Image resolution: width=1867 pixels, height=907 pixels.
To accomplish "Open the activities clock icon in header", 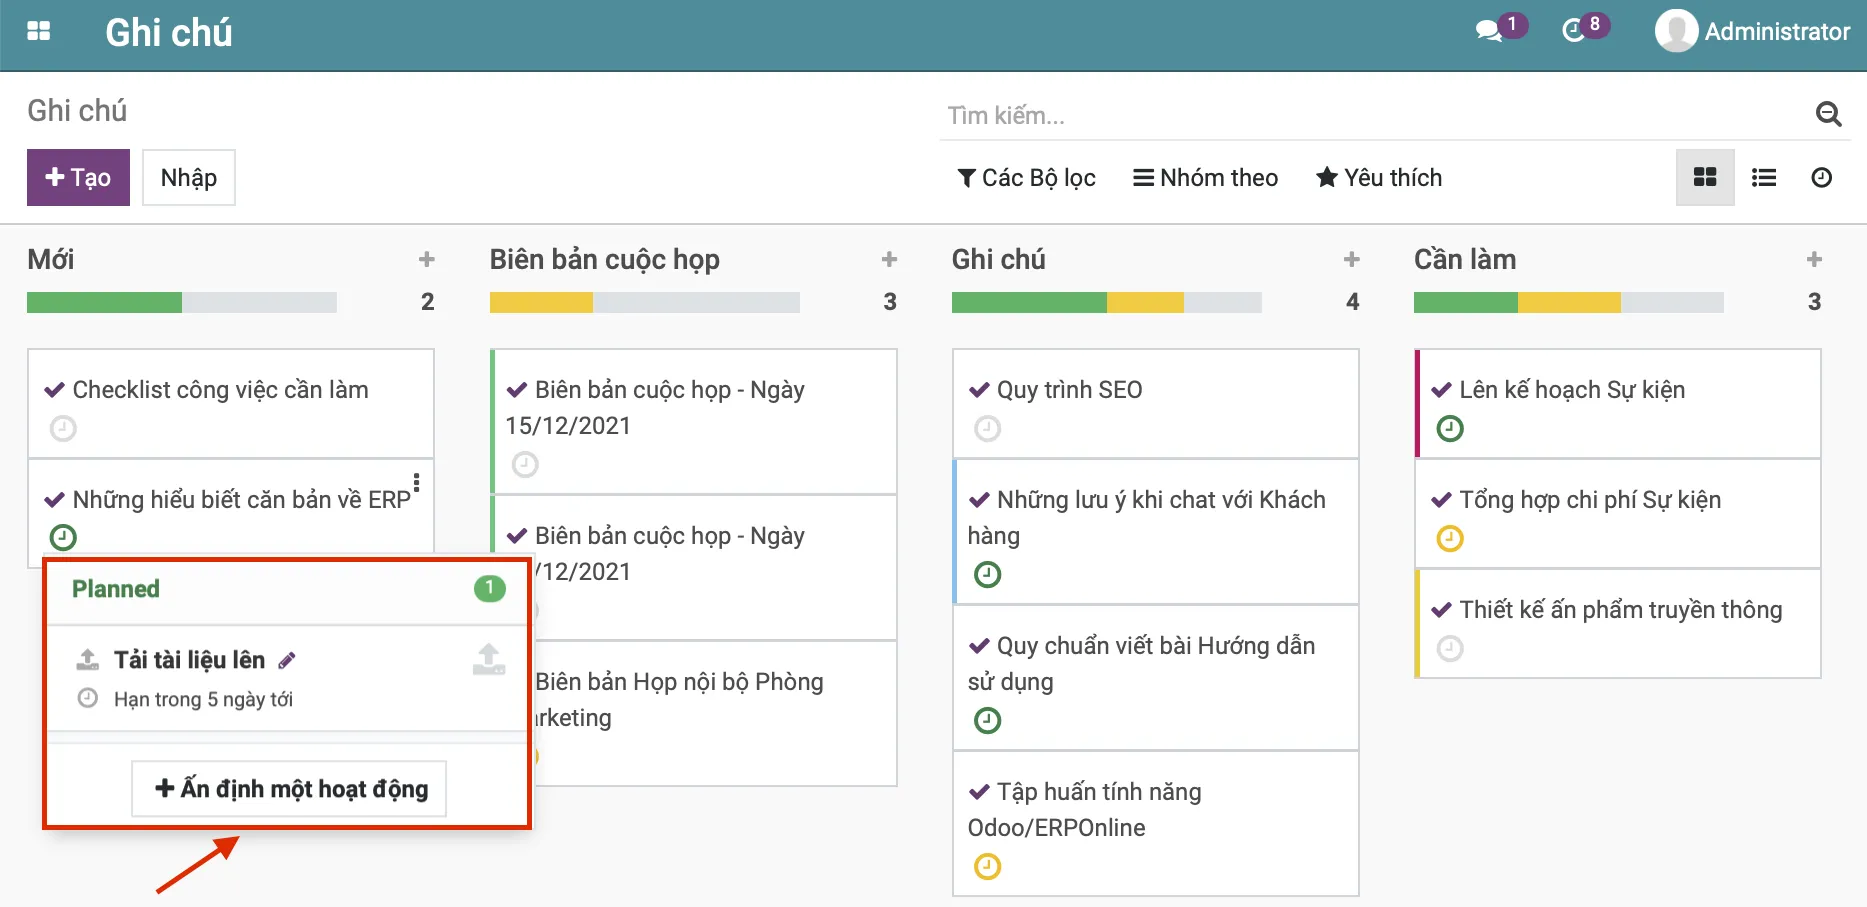I will click(1574, 31).
